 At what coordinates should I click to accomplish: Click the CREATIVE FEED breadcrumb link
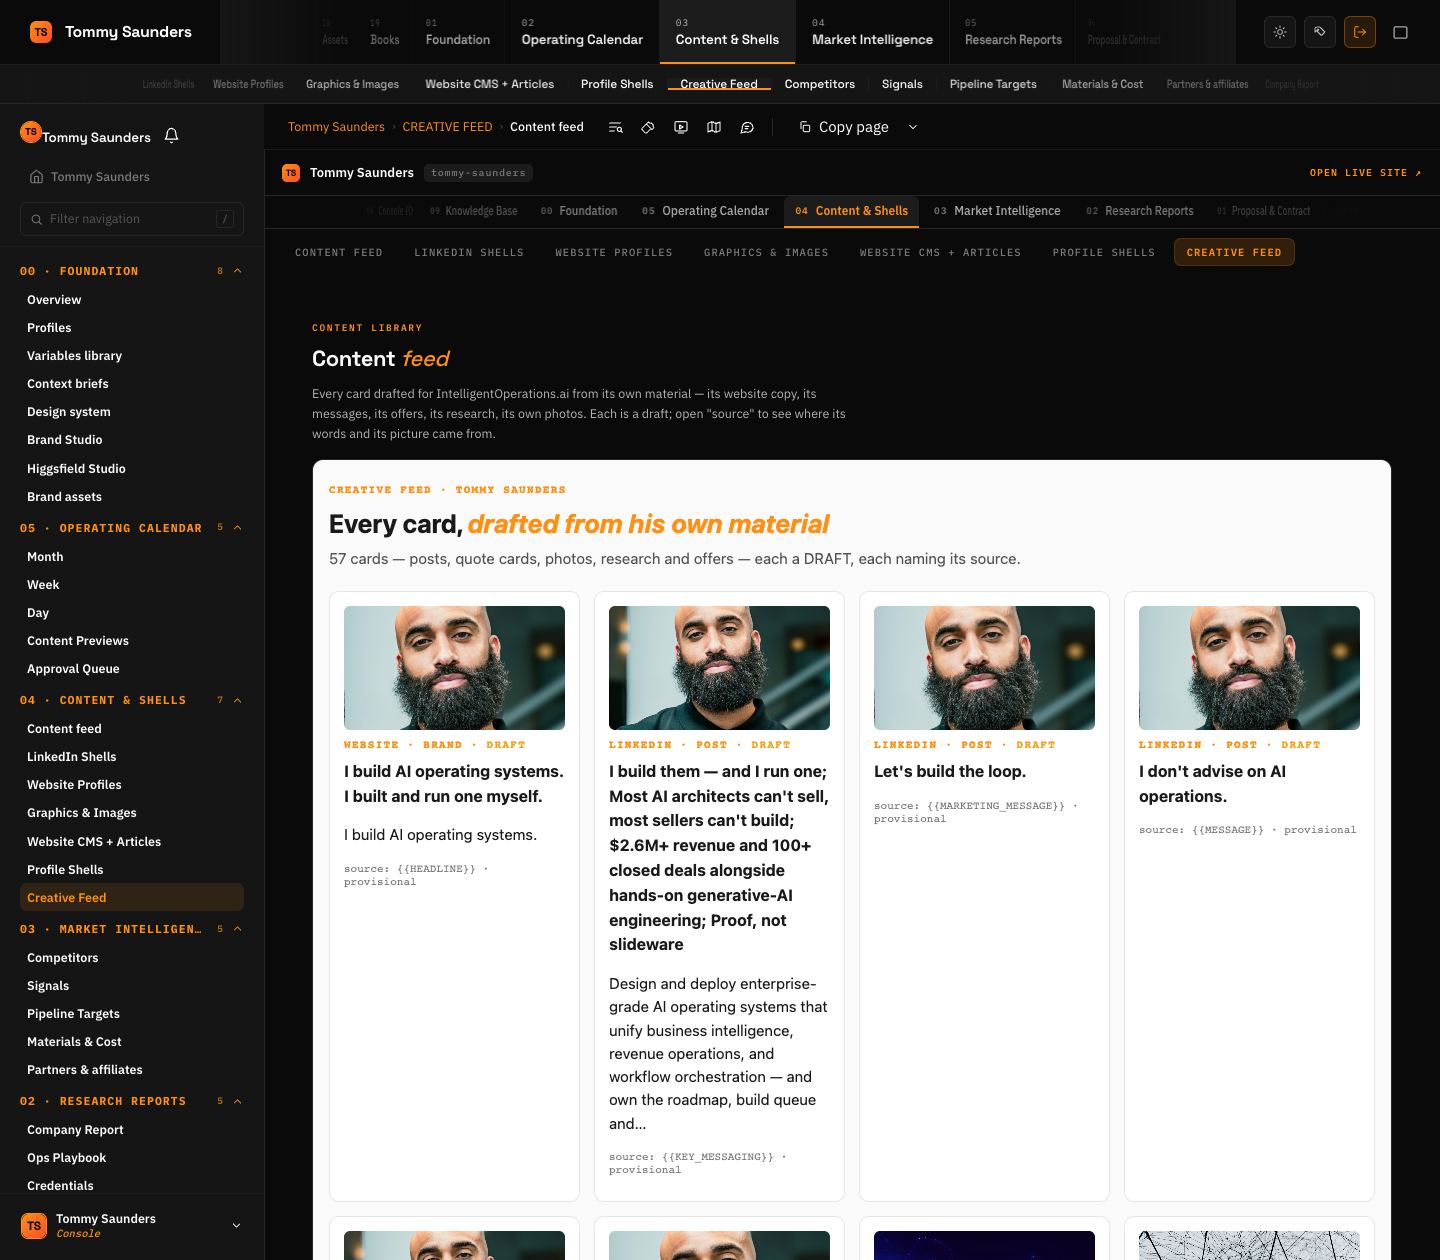[447, 127]
